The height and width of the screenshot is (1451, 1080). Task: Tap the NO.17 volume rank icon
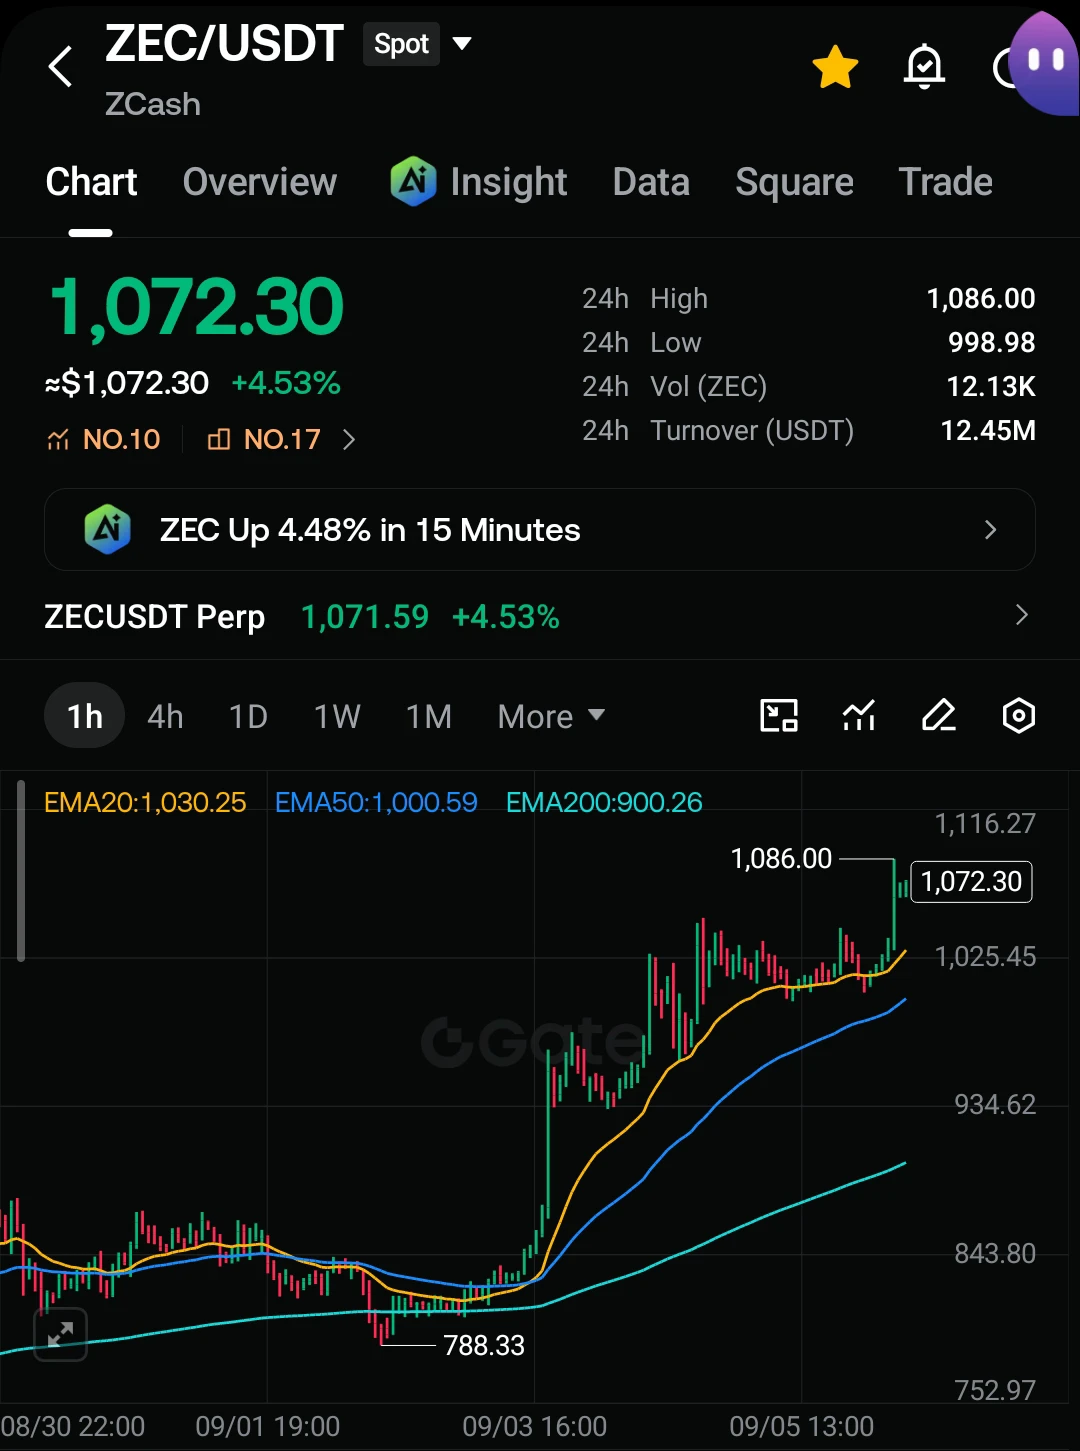pyautogui.click(x=218, y=439)
